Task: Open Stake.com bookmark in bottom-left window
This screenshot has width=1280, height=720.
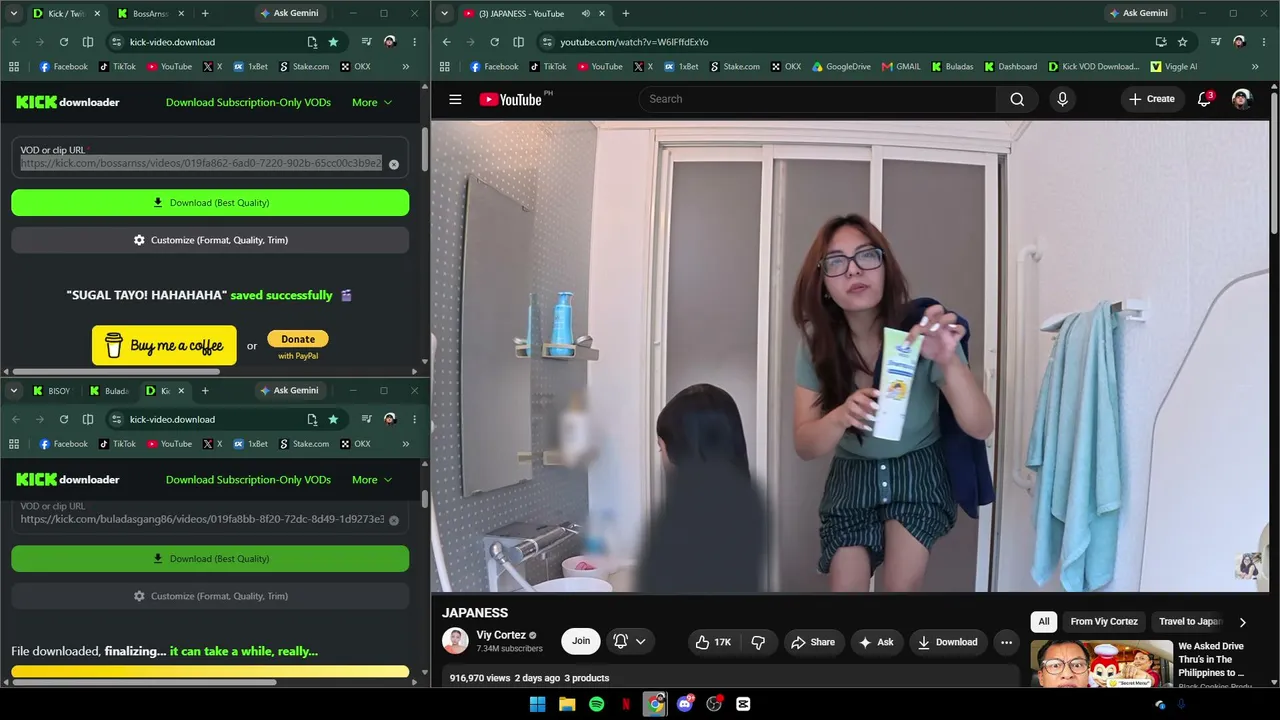Action: pyautogui.click(x=304, y=444)
